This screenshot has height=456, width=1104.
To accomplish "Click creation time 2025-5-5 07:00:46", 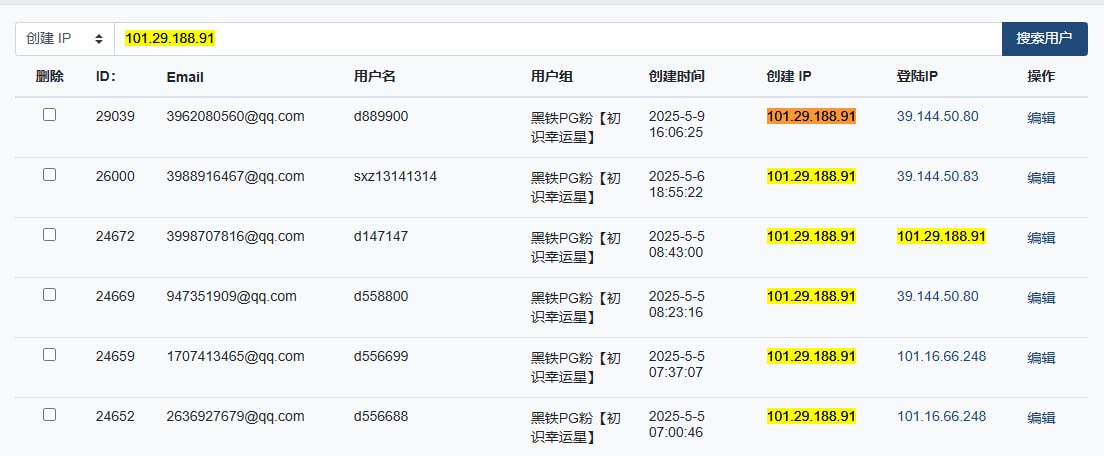I will pos(677,424).
